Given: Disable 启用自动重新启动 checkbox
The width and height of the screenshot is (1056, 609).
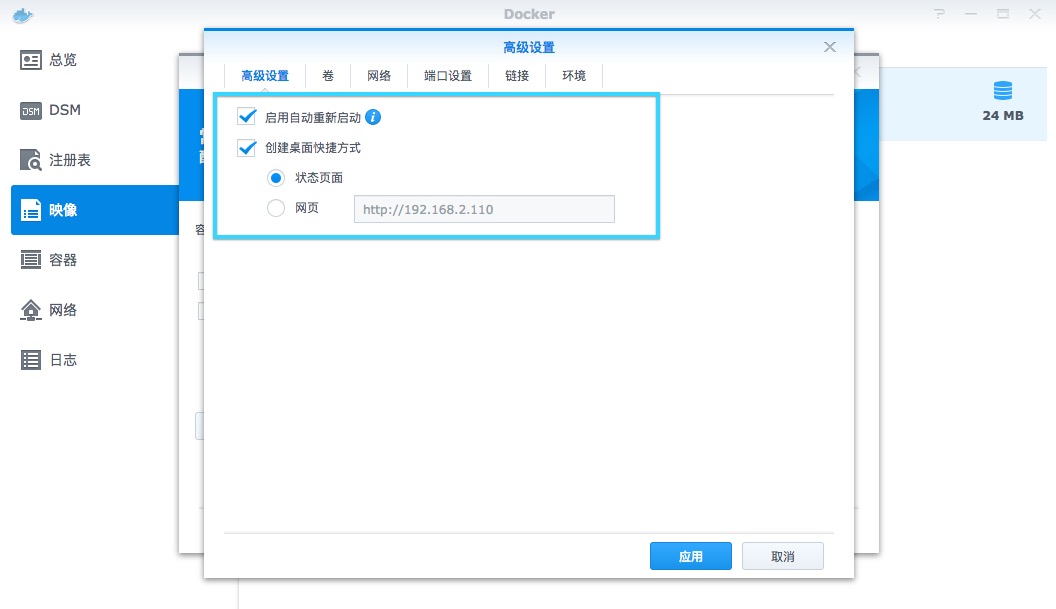Looking at the screenshot, I should pos(247,117).
